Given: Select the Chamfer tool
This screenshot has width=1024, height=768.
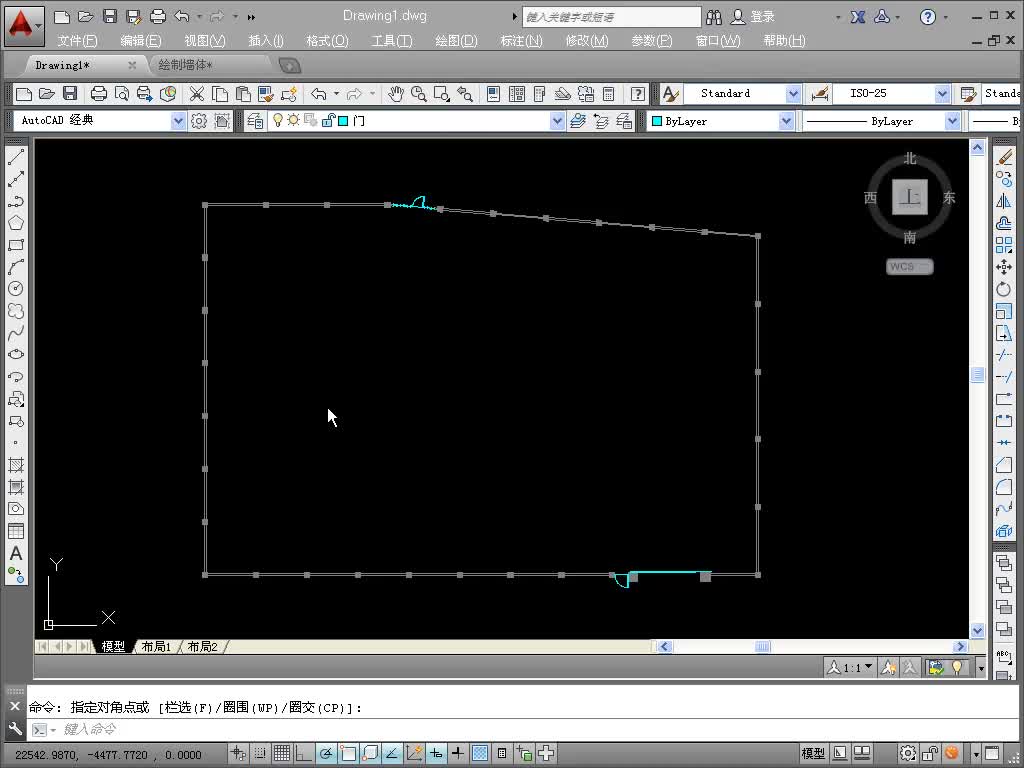Looking at the screenshot, I should (1004, 465).
